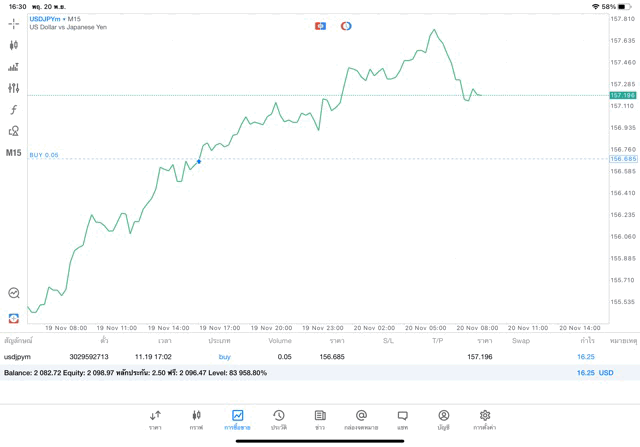The width and height of the screenshot is (640, 447).
Task: Select the usdjpym buy position row
Action: [x=300, y=356]
